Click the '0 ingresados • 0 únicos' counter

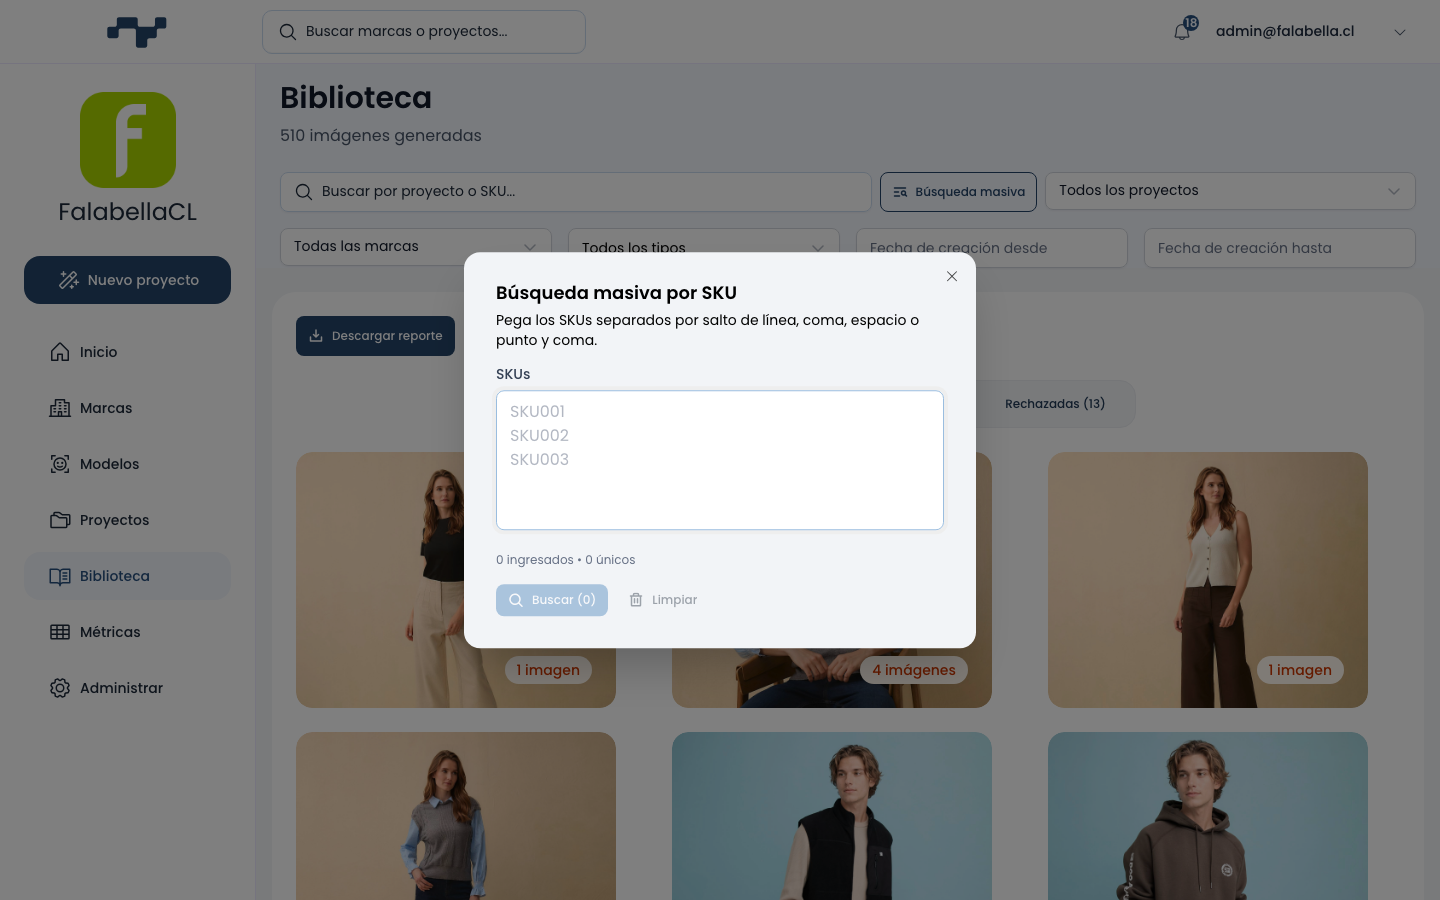566,560
